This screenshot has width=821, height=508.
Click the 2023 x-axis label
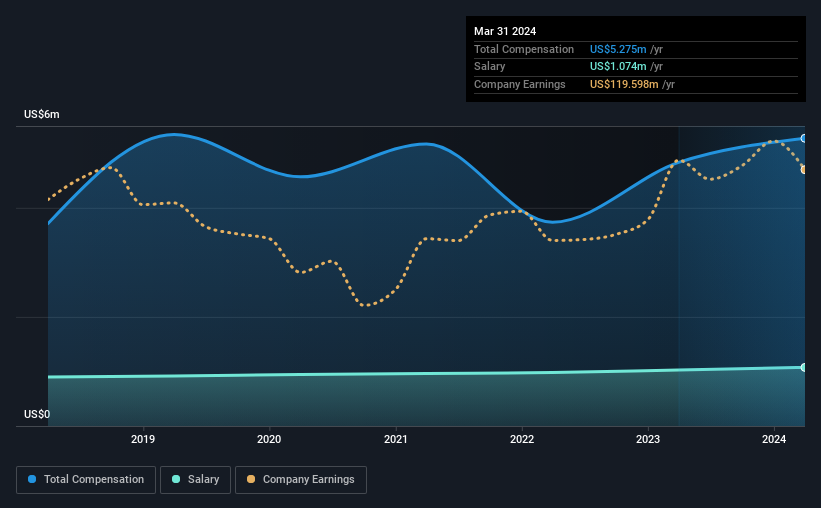648,439
